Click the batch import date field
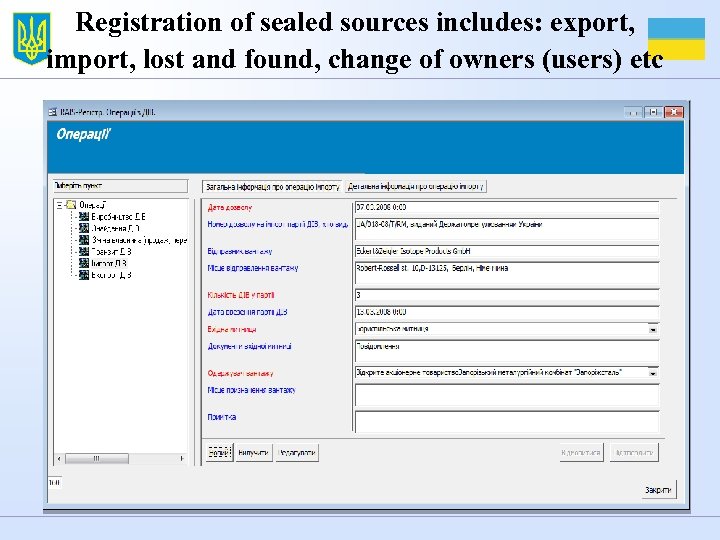Viewport: 720px width, 540px height. click(507, 312)
